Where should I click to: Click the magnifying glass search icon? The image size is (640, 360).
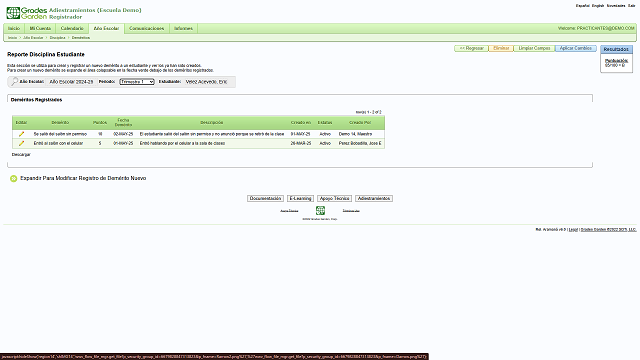pos(14,82)
